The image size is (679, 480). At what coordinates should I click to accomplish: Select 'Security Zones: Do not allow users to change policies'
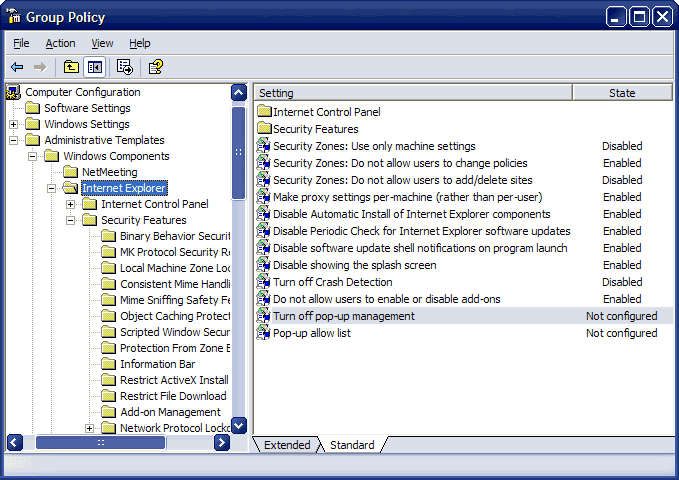(400, 163)
